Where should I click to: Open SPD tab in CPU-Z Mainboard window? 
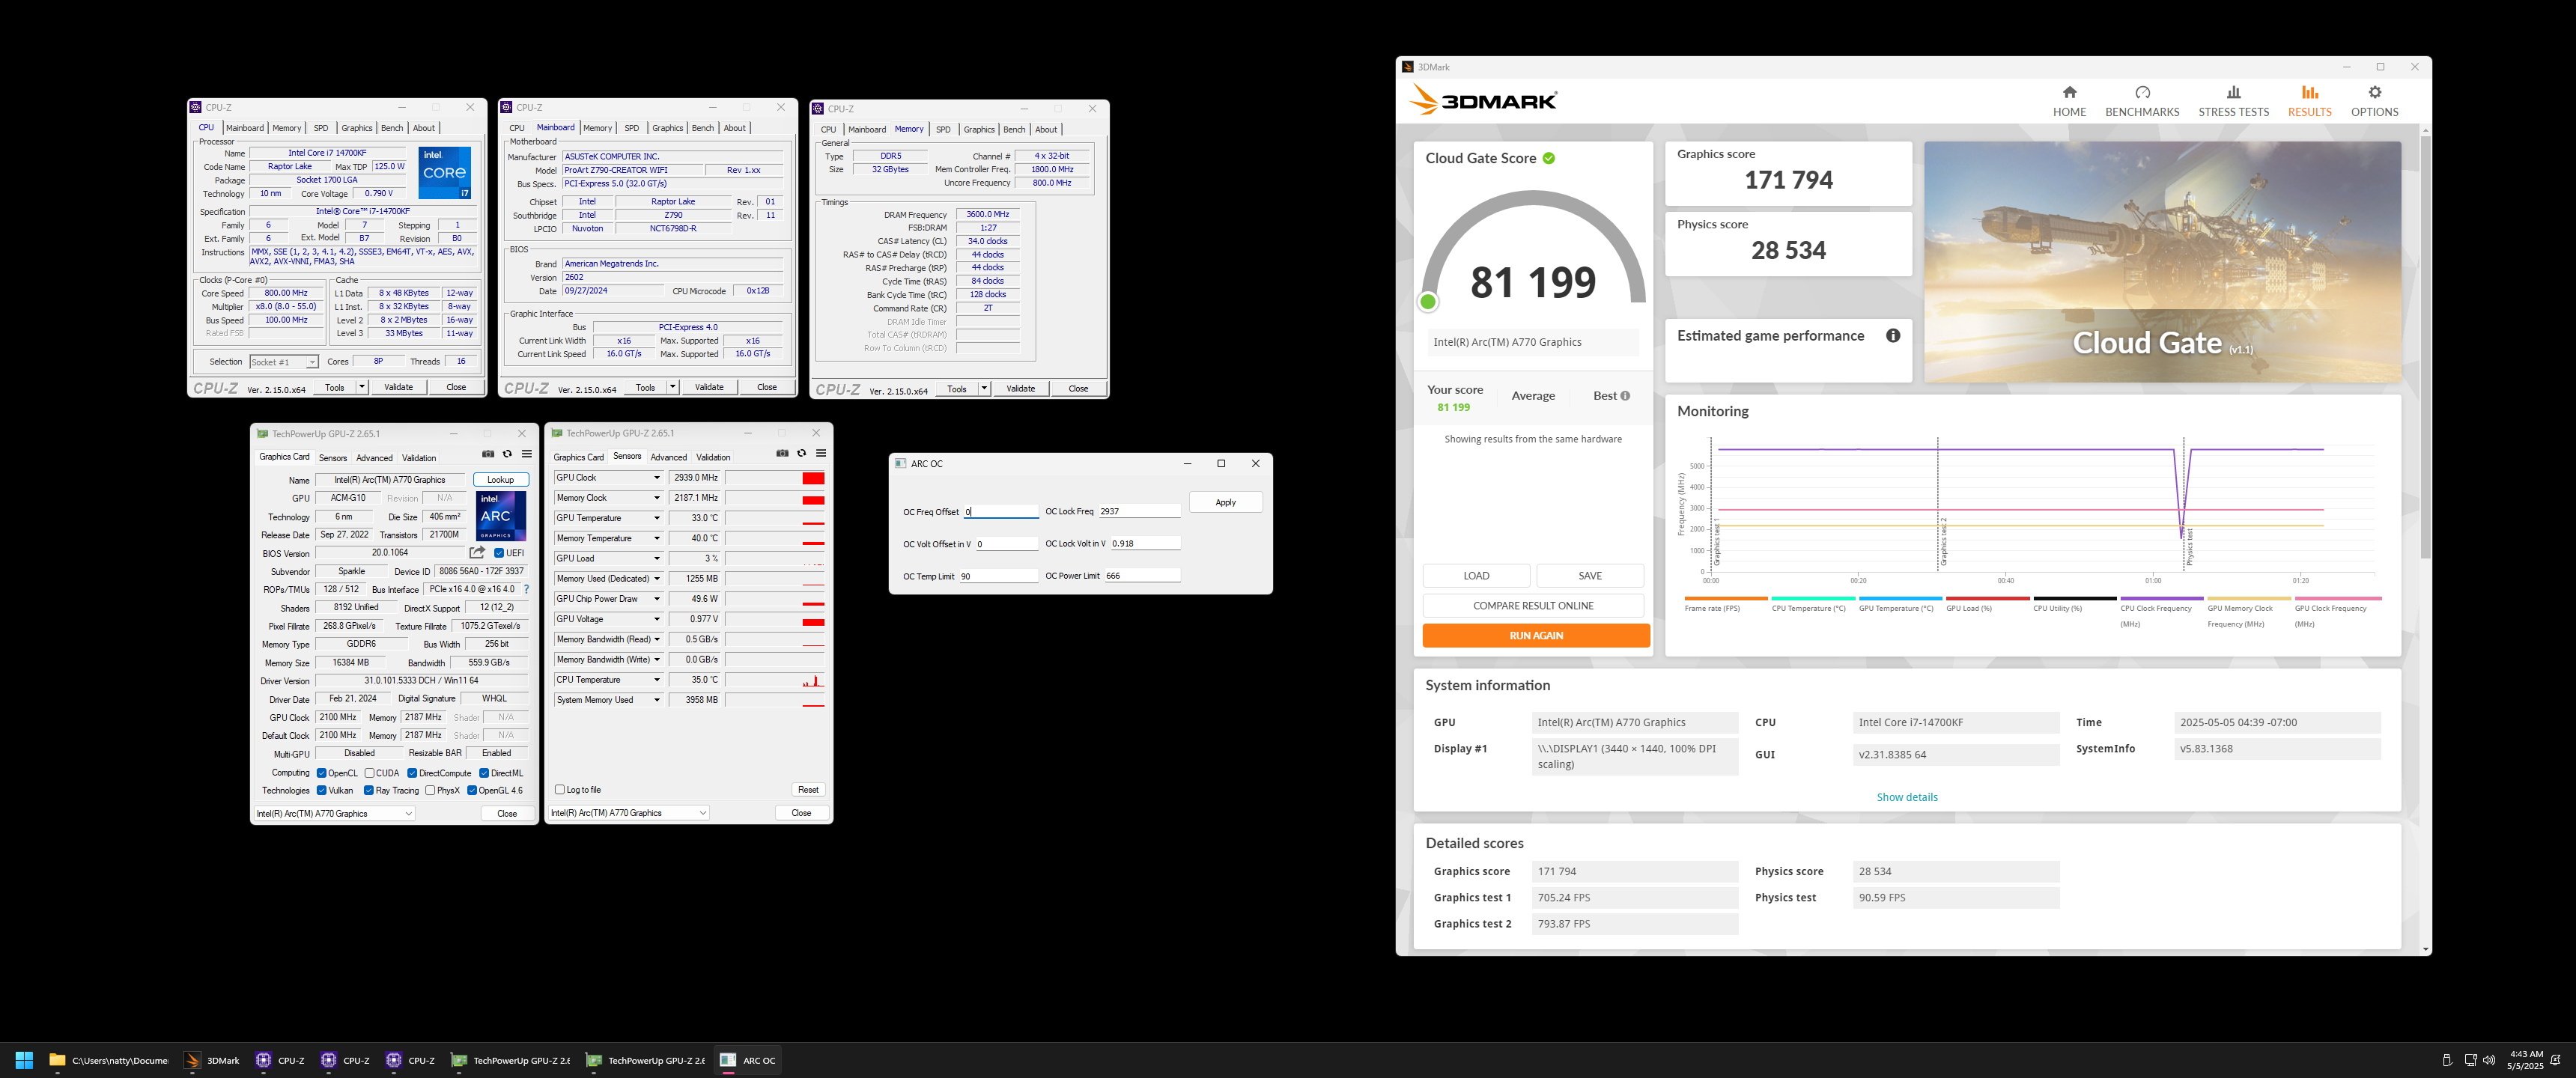[632, 128]
